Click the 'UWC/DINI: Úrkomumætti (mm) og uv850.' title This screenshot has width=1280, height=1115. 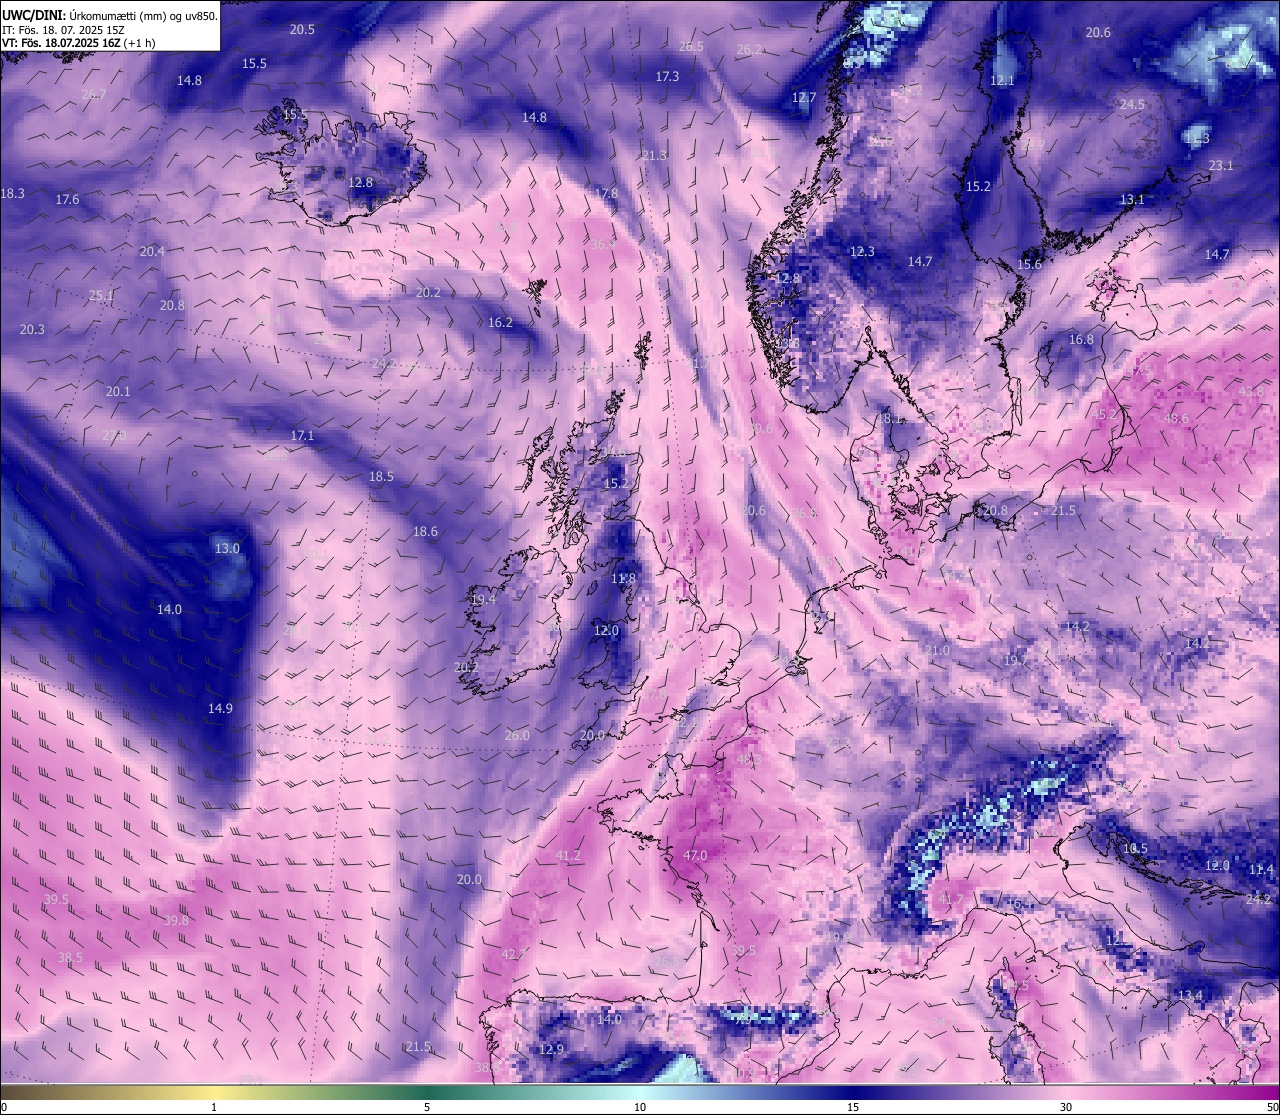109,16
